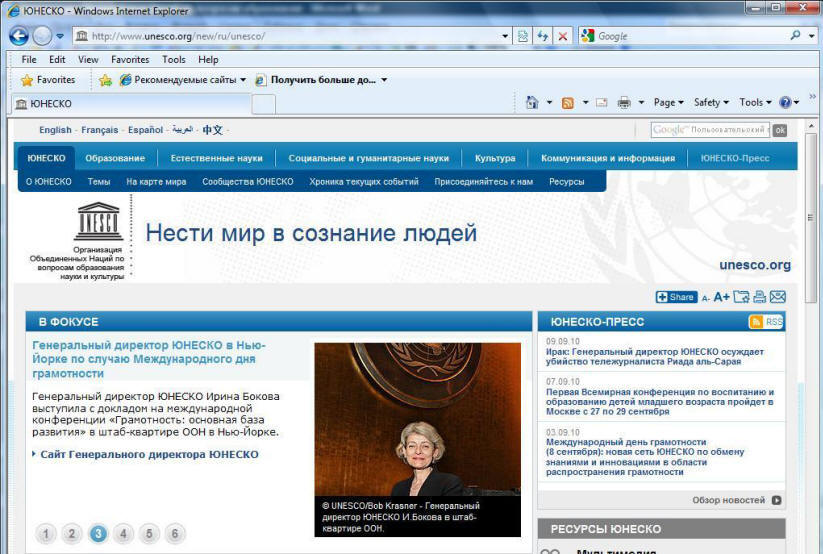823x554 pixels.
Task: Click the browser Forward arrow button
Action: click(x=42, y=36)
